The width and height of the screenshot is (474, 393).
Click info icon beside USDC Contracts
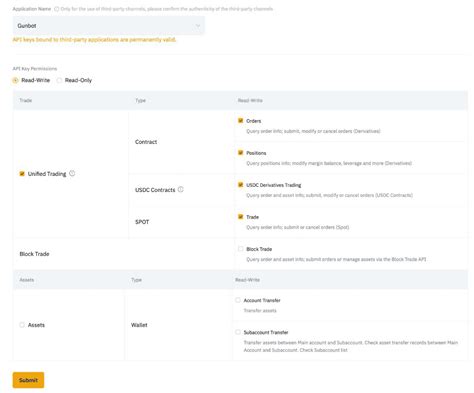click(181, 189)
